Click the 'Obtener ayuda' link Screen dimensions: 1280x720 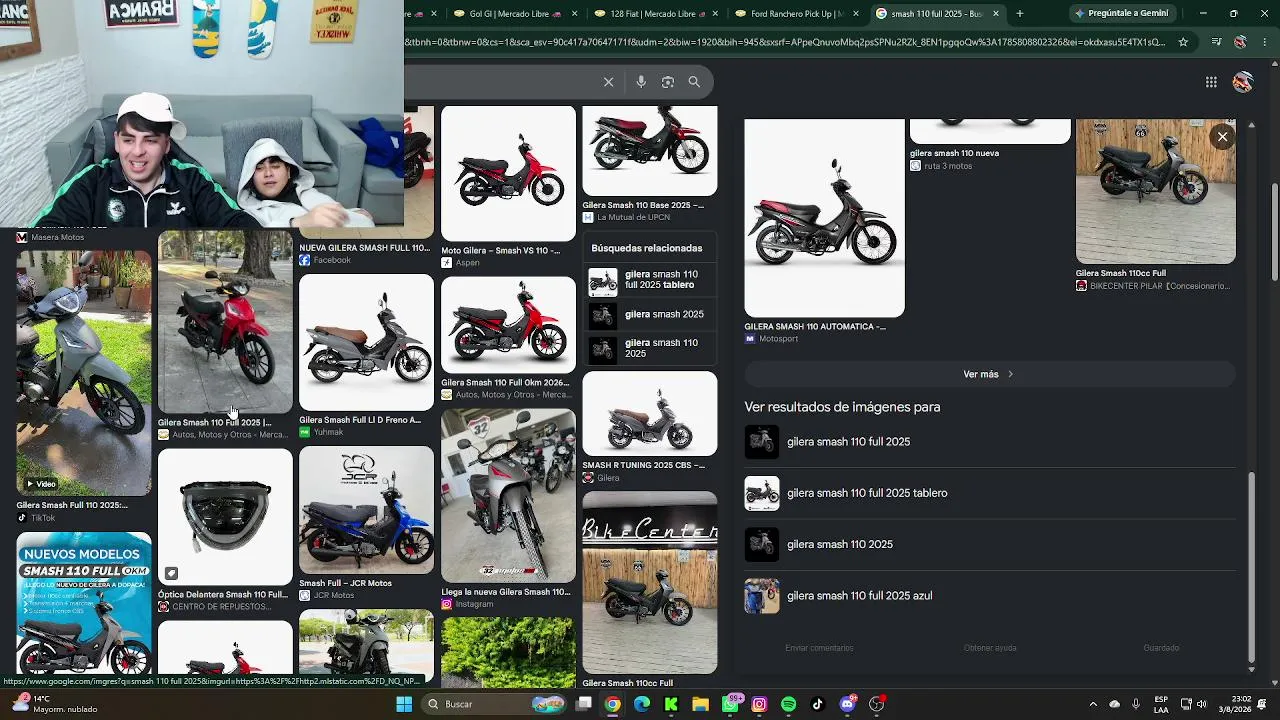point(990,648)
